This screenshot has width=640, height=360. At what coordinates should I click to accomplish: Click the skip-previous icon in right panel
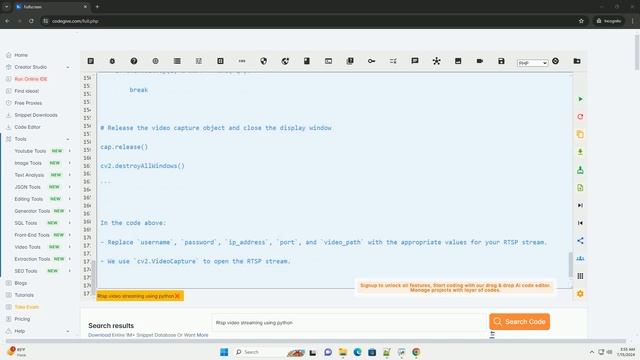(580, 223)
